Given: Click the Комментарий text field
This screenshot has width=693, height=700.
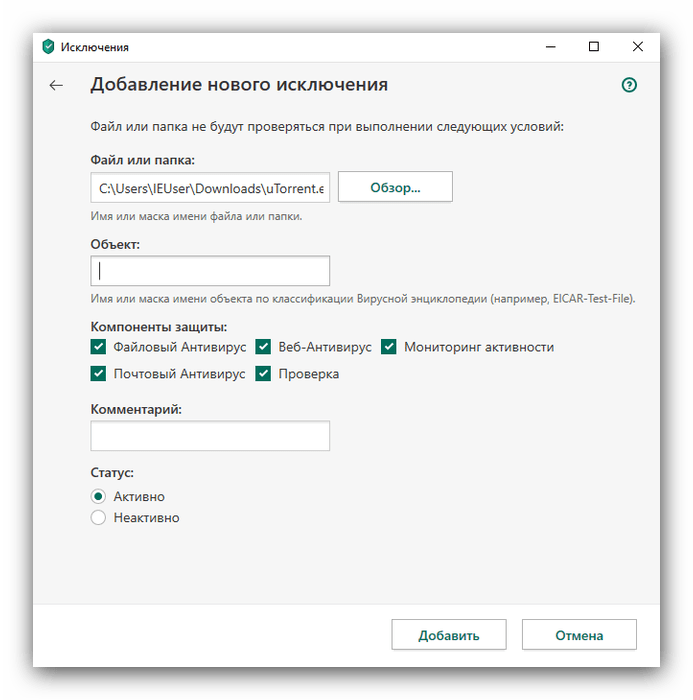Looking at the screenshot, I should click(210, 436).
